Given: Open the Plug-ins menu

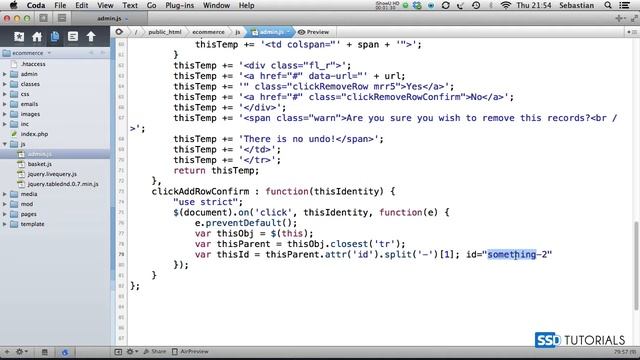Looking at the screenshot, I should [180, 5].
